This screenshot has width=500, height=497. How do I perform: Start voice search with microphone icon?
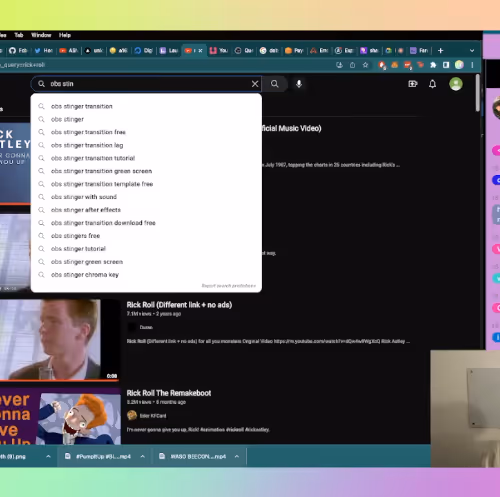click(299, 84)
